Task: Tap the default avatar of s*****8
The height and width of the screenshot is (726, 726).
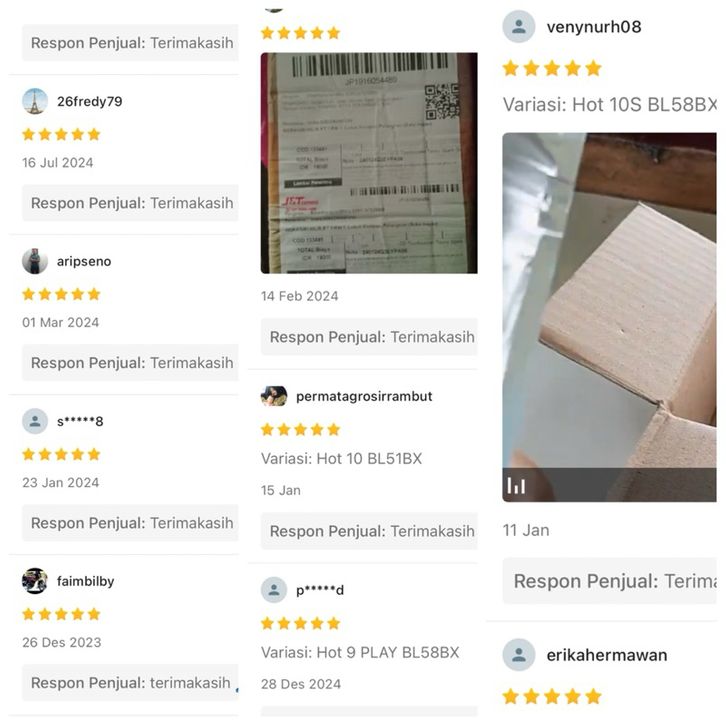Action: (x=35, y=421)
